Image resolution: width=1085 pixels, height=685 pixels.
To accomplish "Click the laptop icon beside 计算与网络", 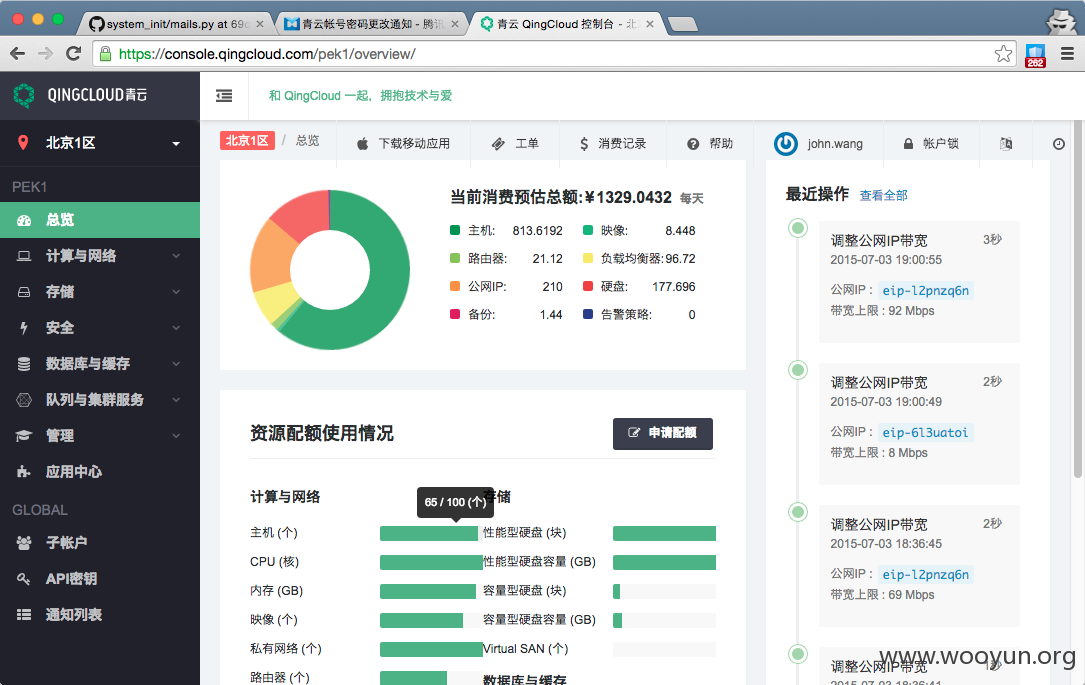I will click(x=24, y=256).
